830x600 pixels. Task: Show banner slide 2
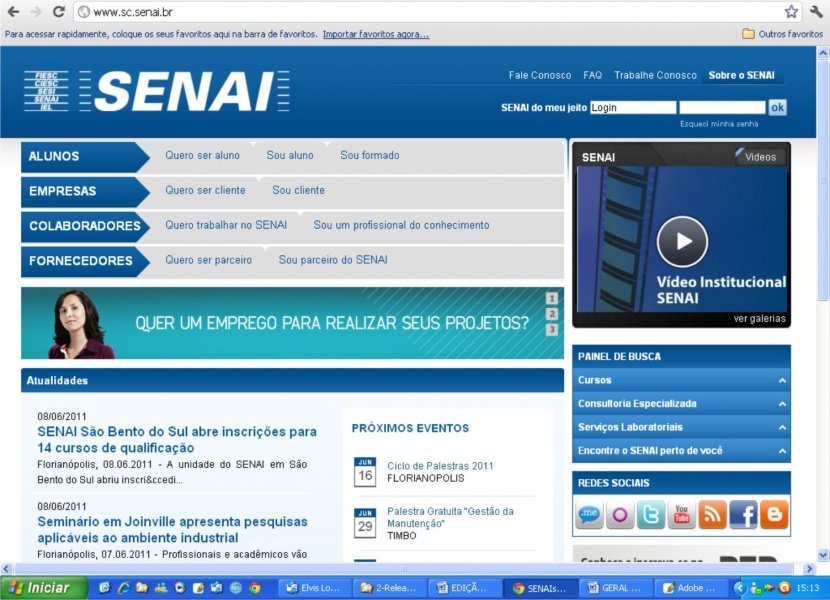coord(552,314)
